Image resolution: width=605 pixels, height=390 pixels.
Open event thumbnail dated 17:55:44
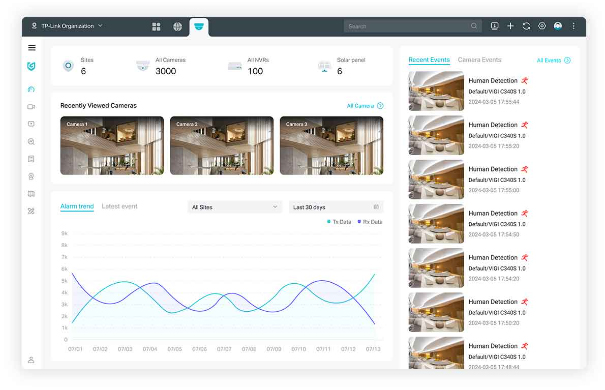coord(436,91)
